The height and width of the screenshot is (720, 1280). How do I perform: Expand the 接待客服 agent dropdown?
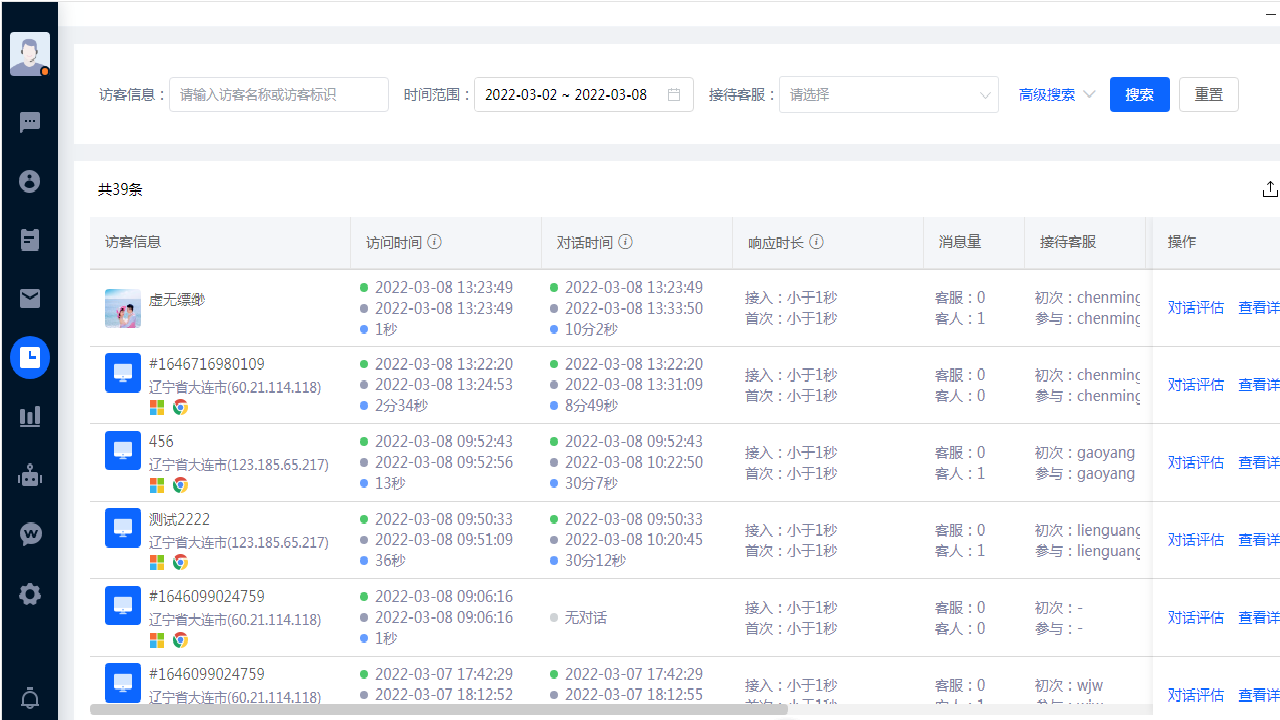tap(888, 94)
